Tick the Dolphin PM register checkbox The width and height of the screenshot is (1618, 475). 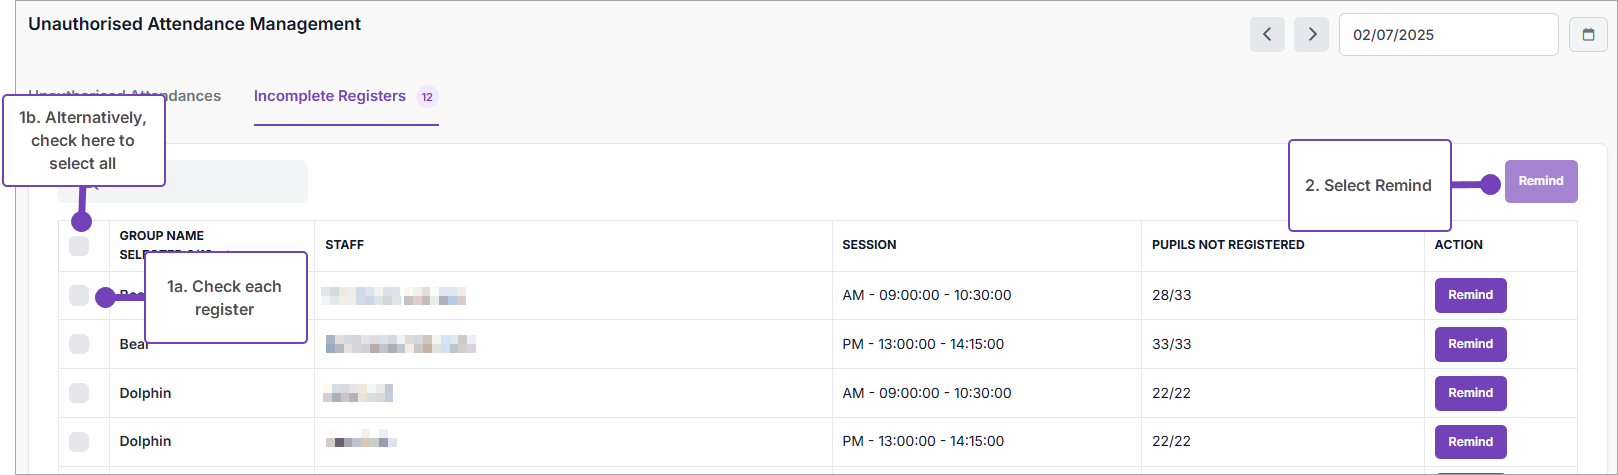coord(79,441)
